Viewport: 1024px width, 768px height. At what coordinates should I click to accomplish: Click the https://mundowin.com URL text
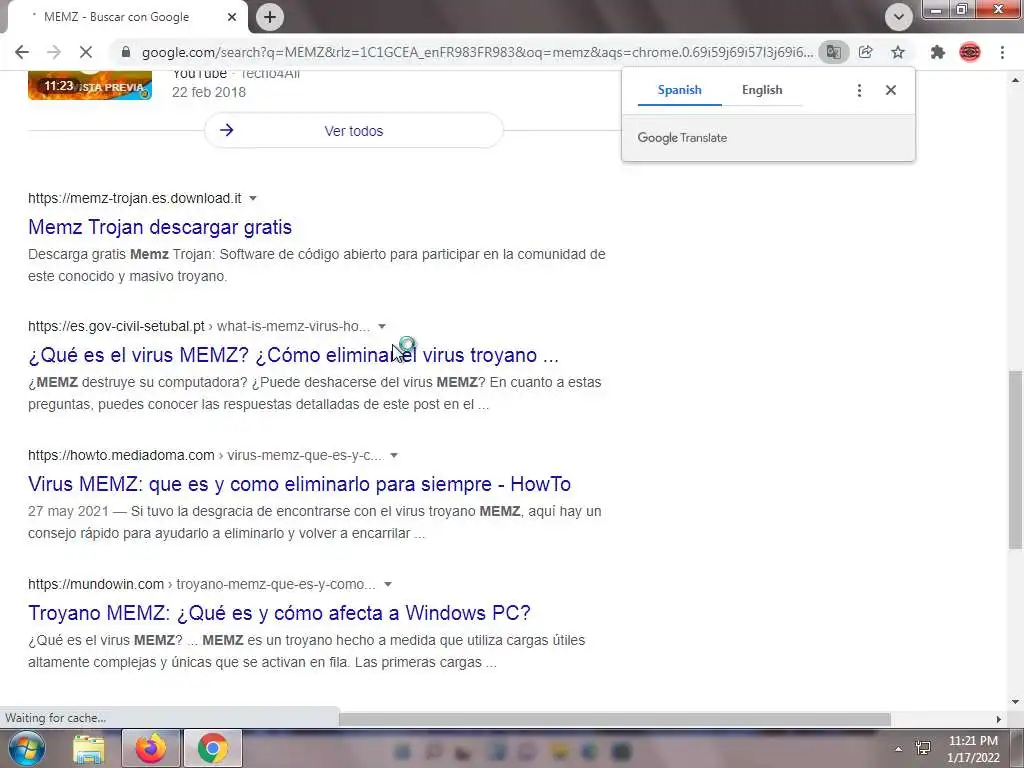pos(96,584)
